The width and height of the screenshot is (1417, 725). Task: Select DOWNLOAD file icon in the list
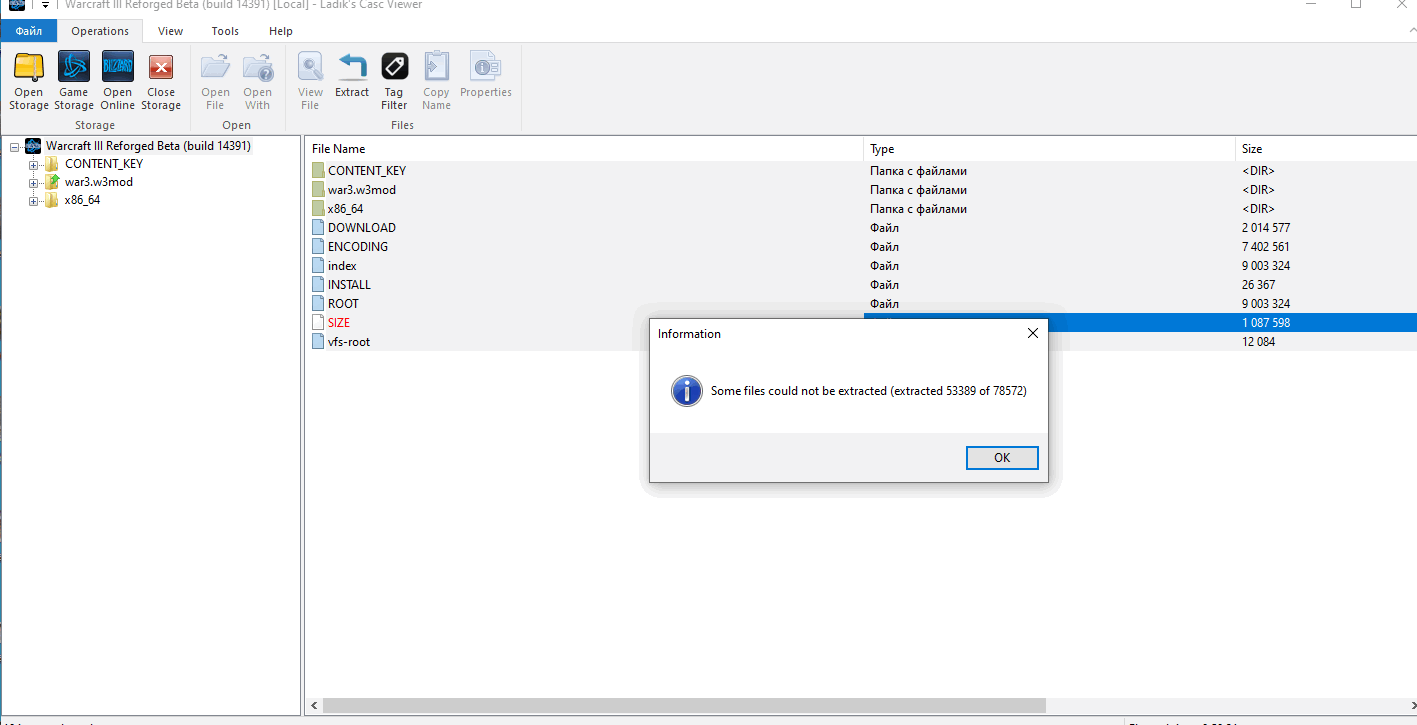[x=318, y=227]
